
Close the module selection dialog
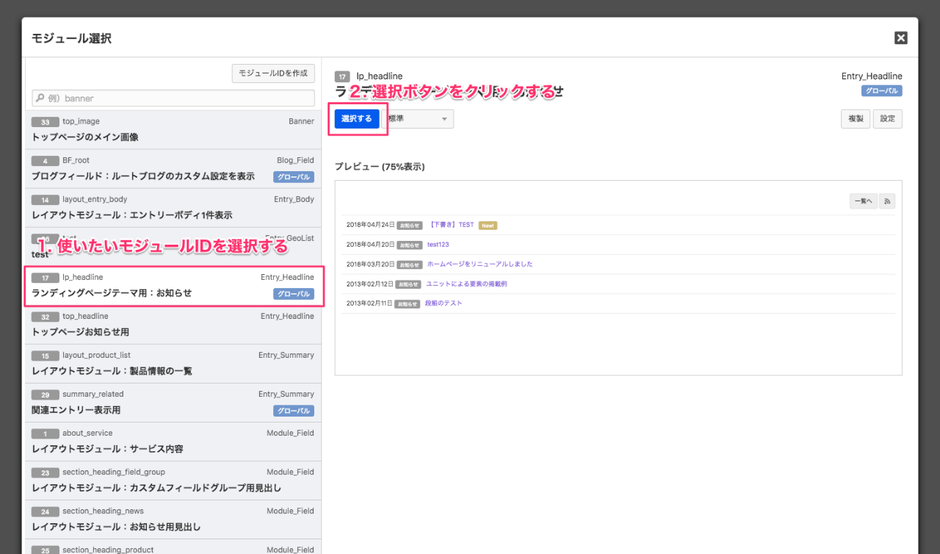point(900,38)
